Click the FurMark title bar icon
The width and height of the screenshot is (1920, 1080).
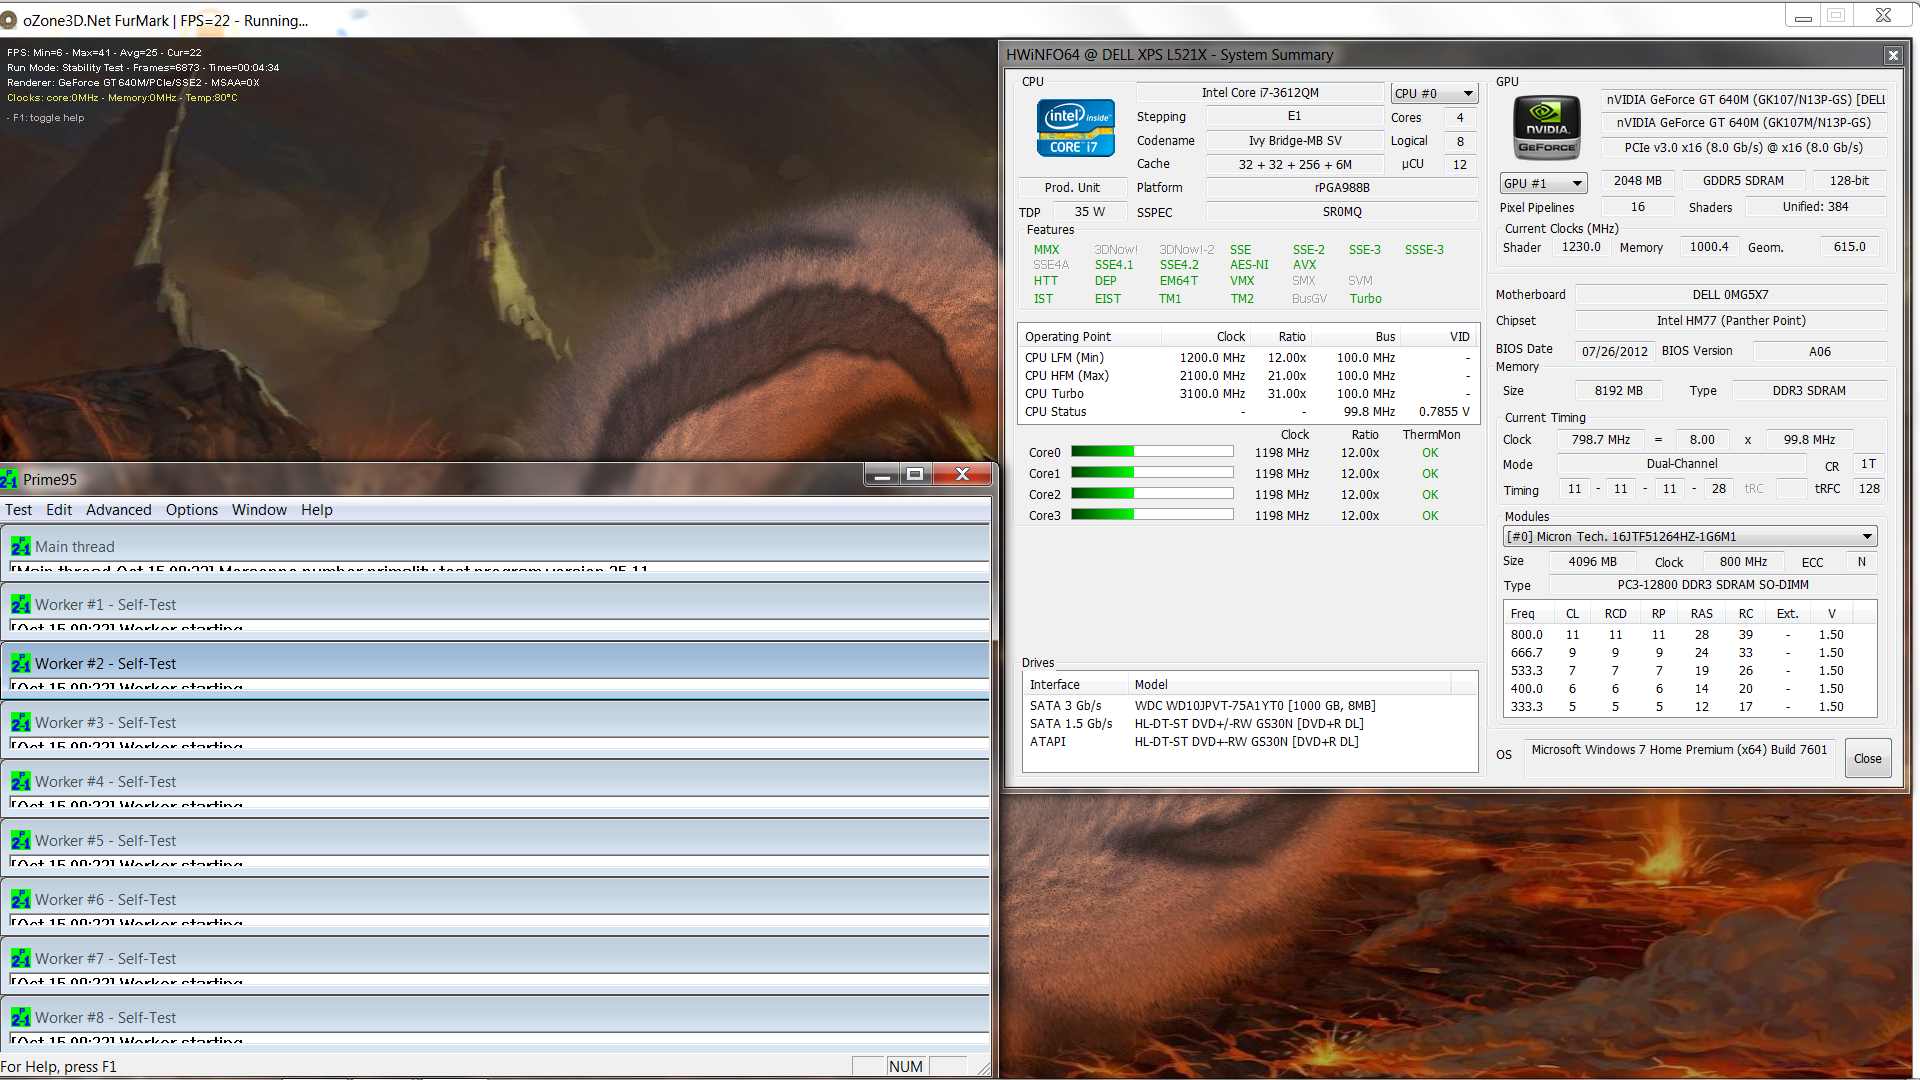(9, 20)
